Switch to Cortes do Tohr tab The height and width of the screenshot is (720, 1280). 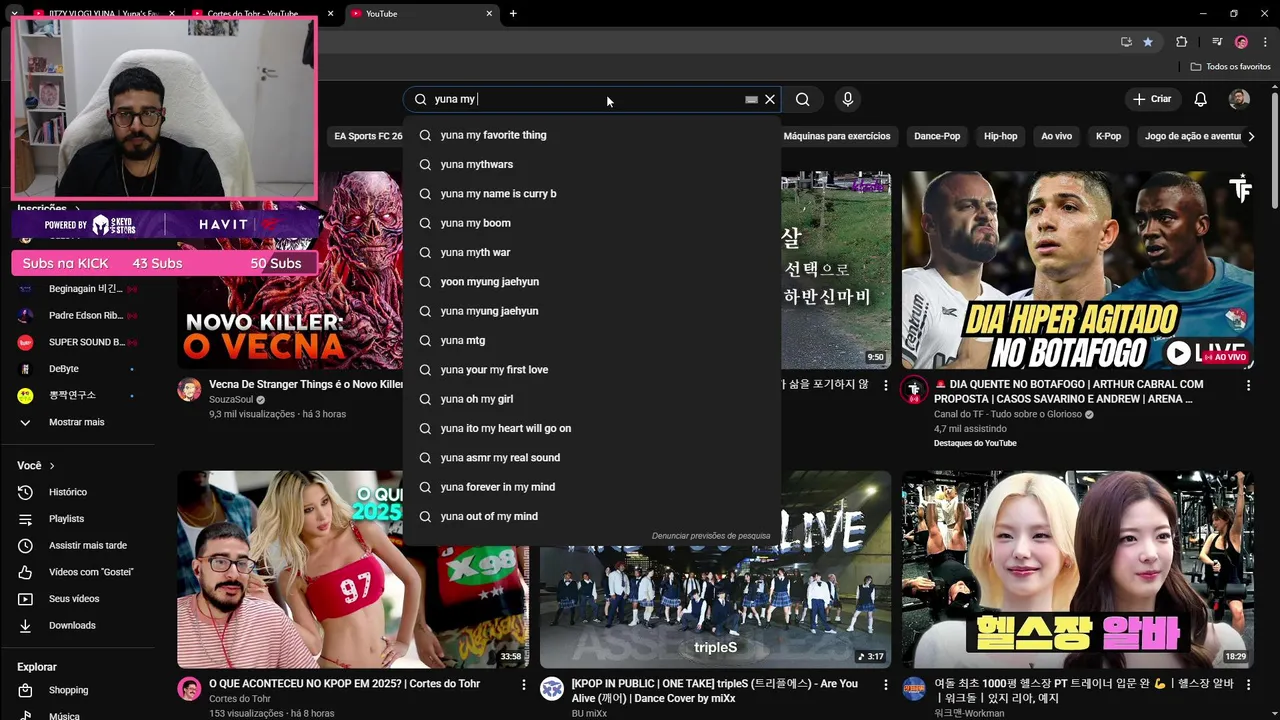[x=252, y=14]
